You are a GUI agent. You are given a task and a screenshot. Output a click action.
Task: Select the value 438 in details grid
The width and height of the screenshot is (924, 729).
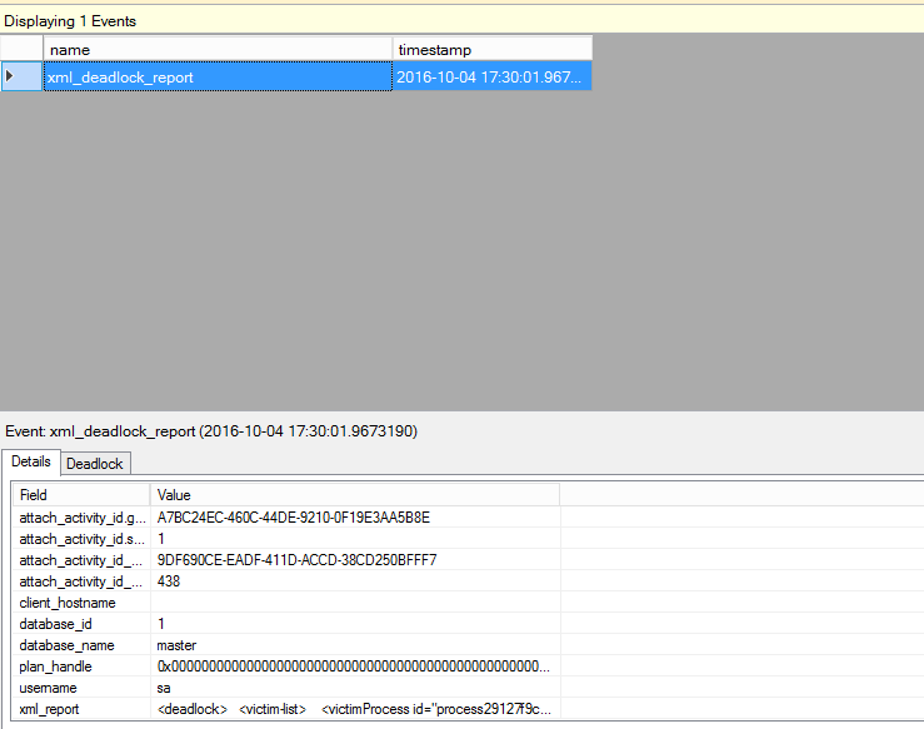169,581
